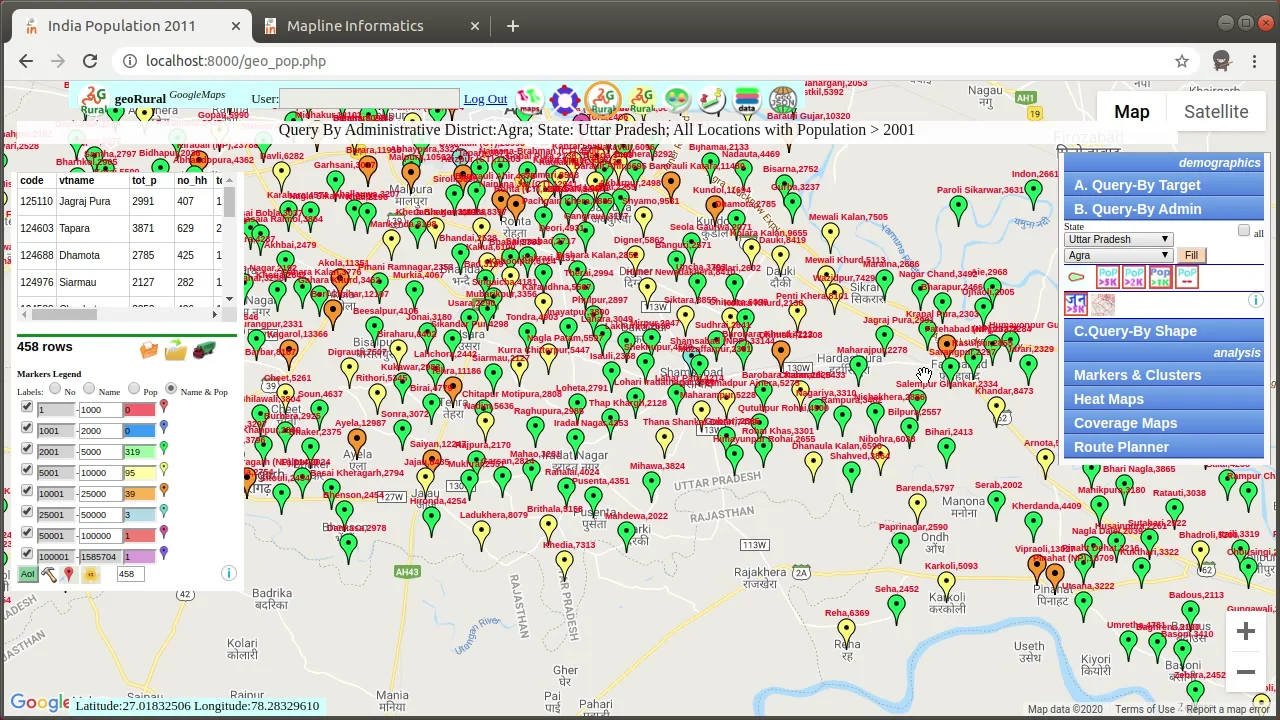The image size is (1280, 720).
Task: Select the 'Name' labels radio button
Action: (x=89, y=389)
